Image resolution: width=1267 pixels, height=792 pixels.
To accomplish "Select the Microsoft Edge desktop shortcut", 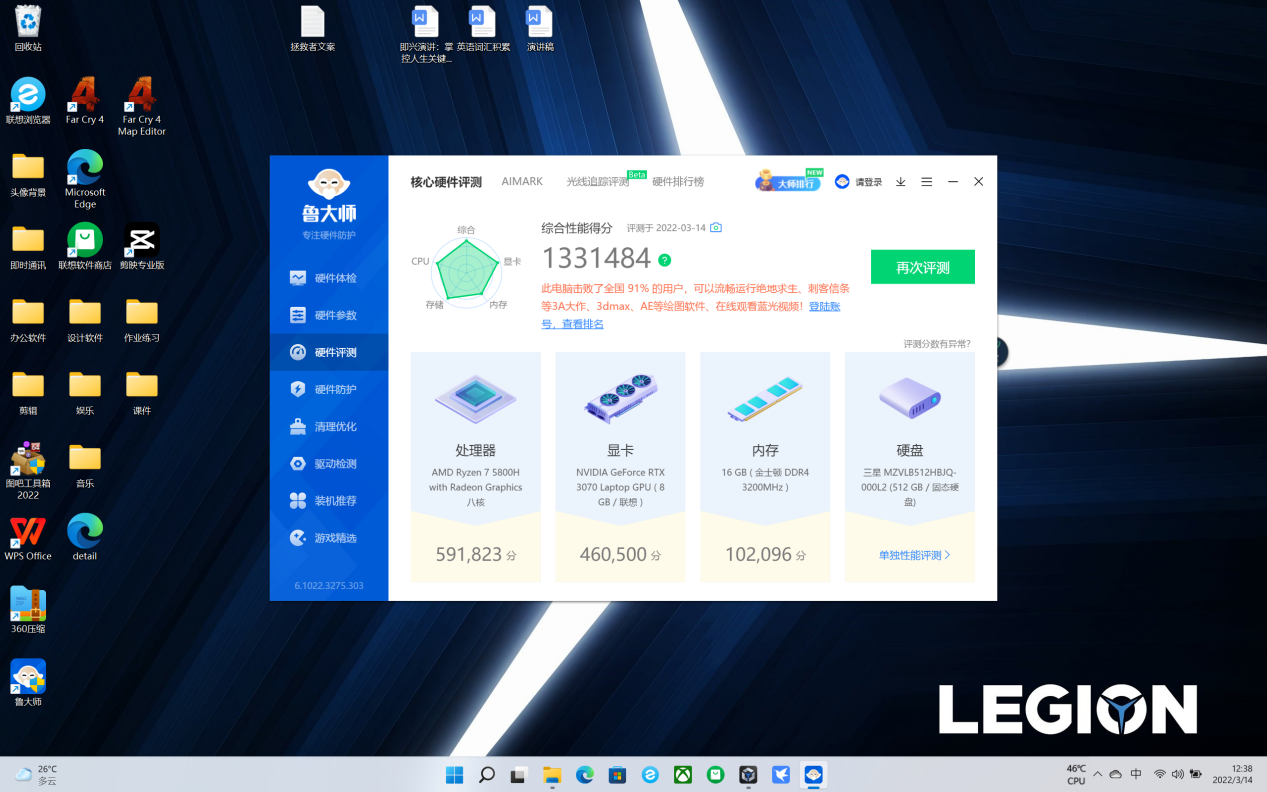I will 85,179.
